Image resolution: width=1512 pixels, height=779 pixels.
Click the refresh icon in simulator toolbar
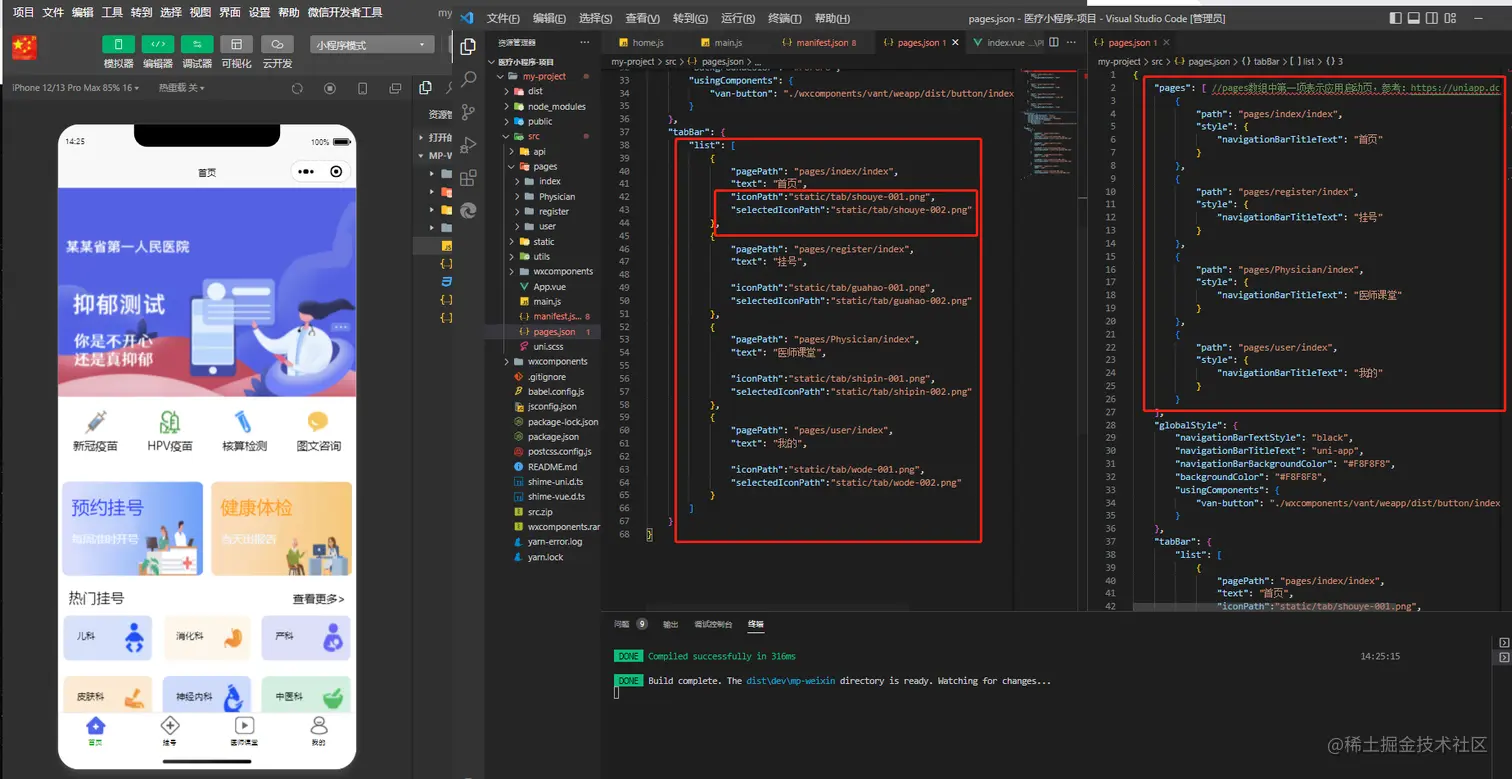pyautogui.click(x=297, y=88)
